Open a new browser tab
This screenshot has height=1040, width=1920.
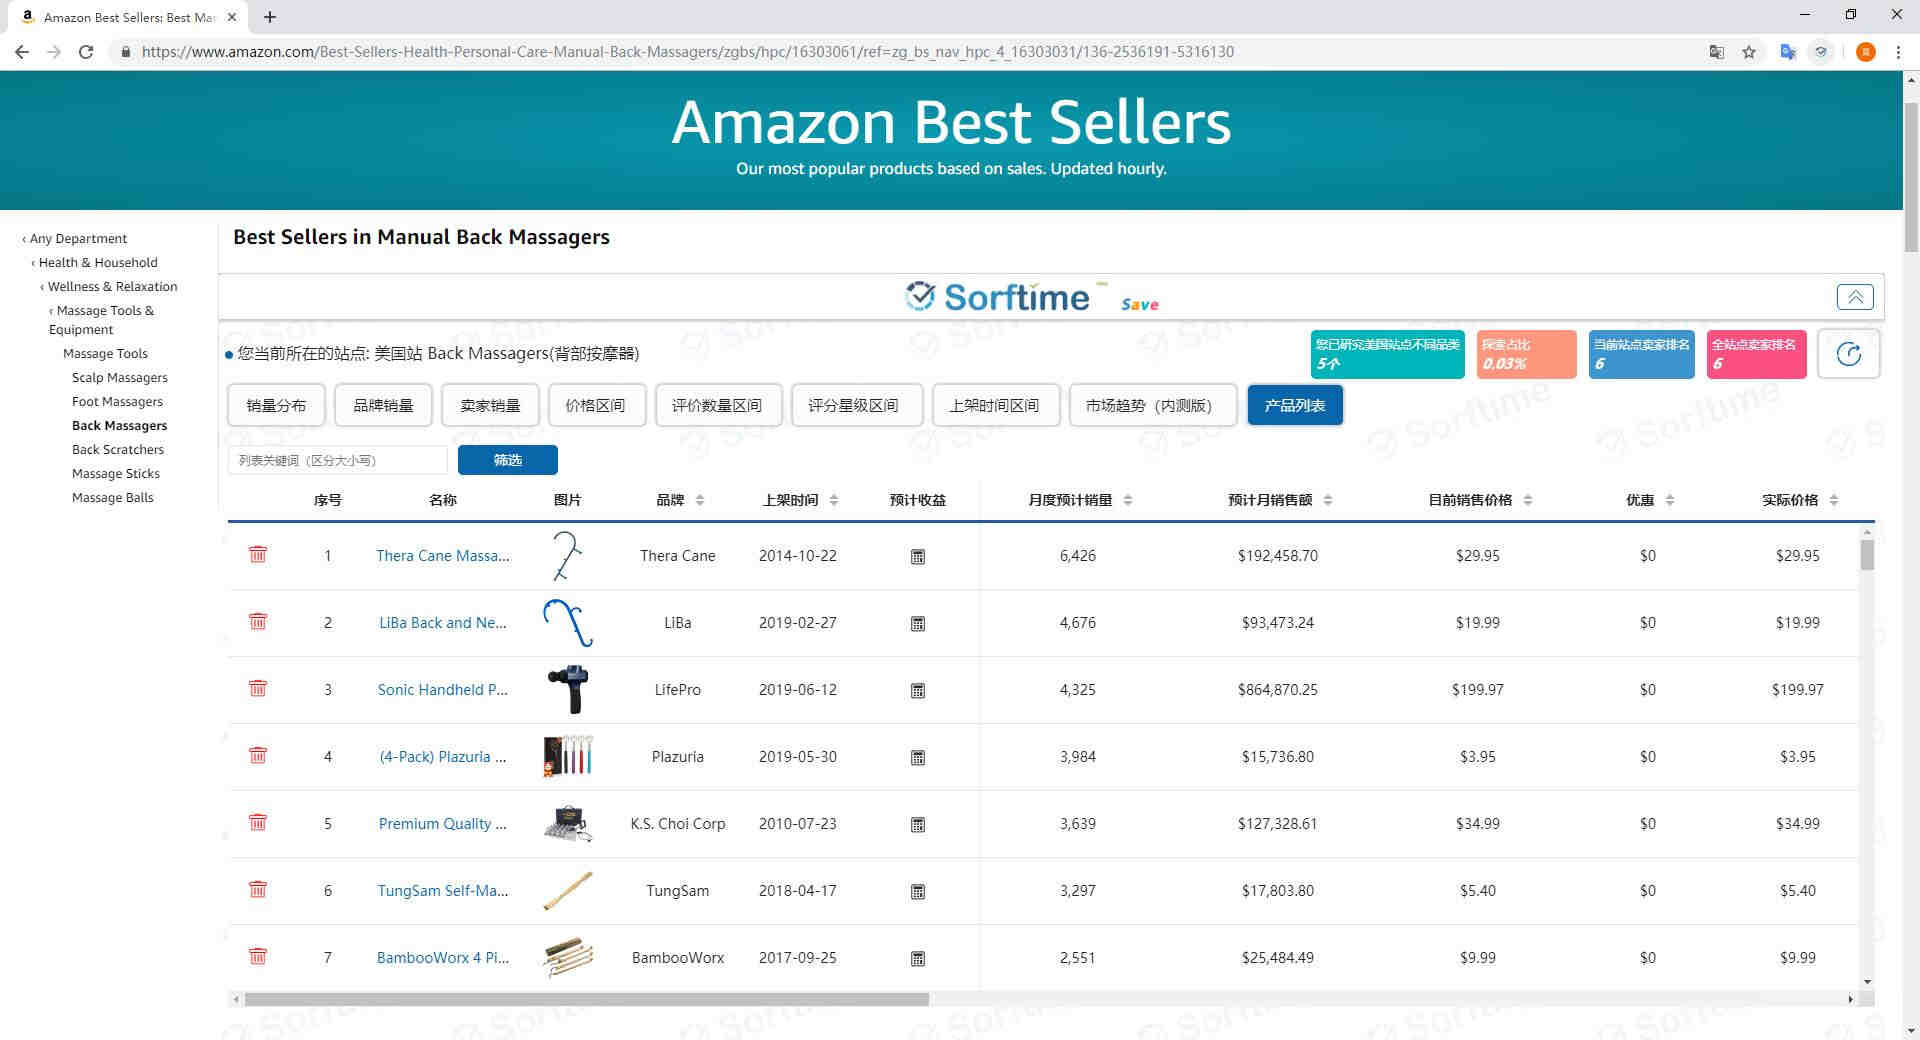(x=270, y=17)
